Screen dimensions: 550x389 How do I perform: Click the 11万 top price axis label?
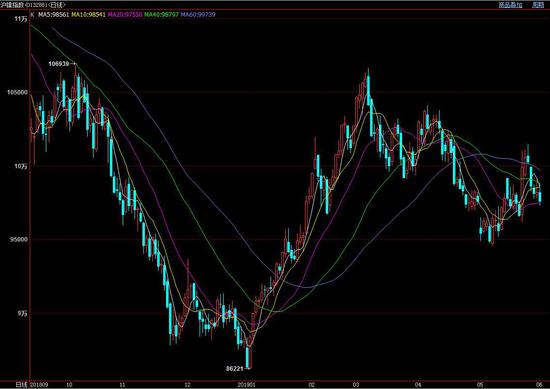(x=21, y=19)
